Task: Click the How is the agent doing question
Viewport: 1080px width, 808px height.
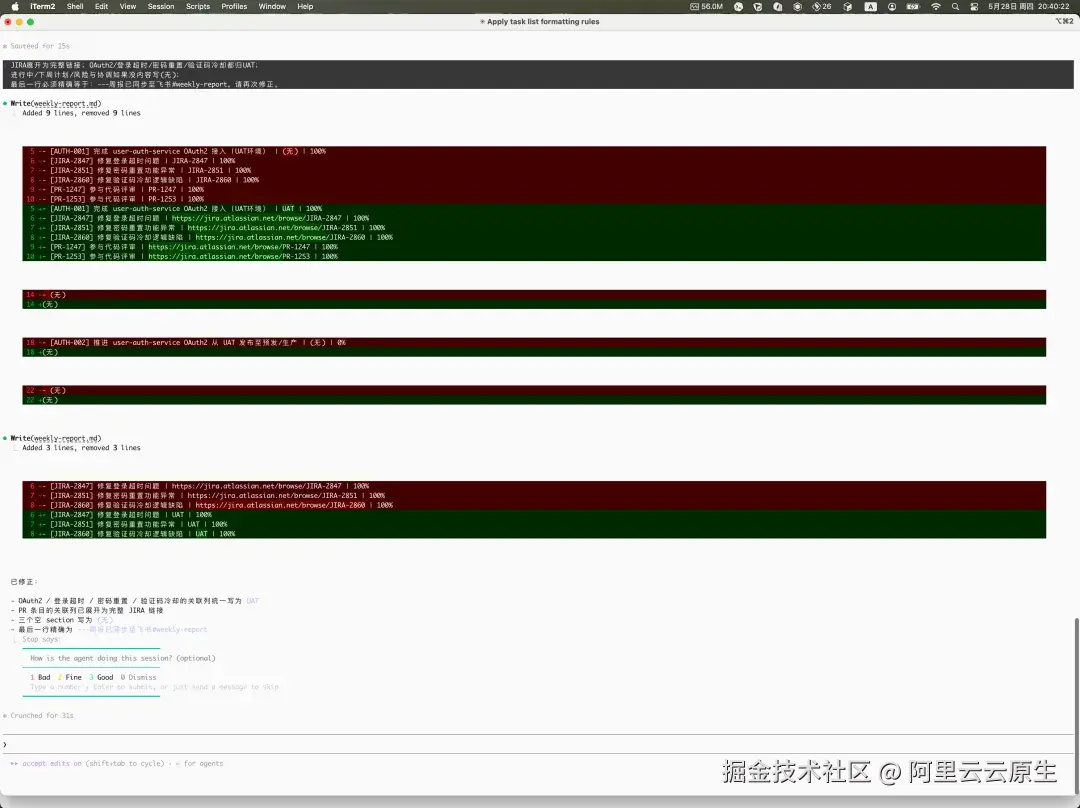Action: 123,659
